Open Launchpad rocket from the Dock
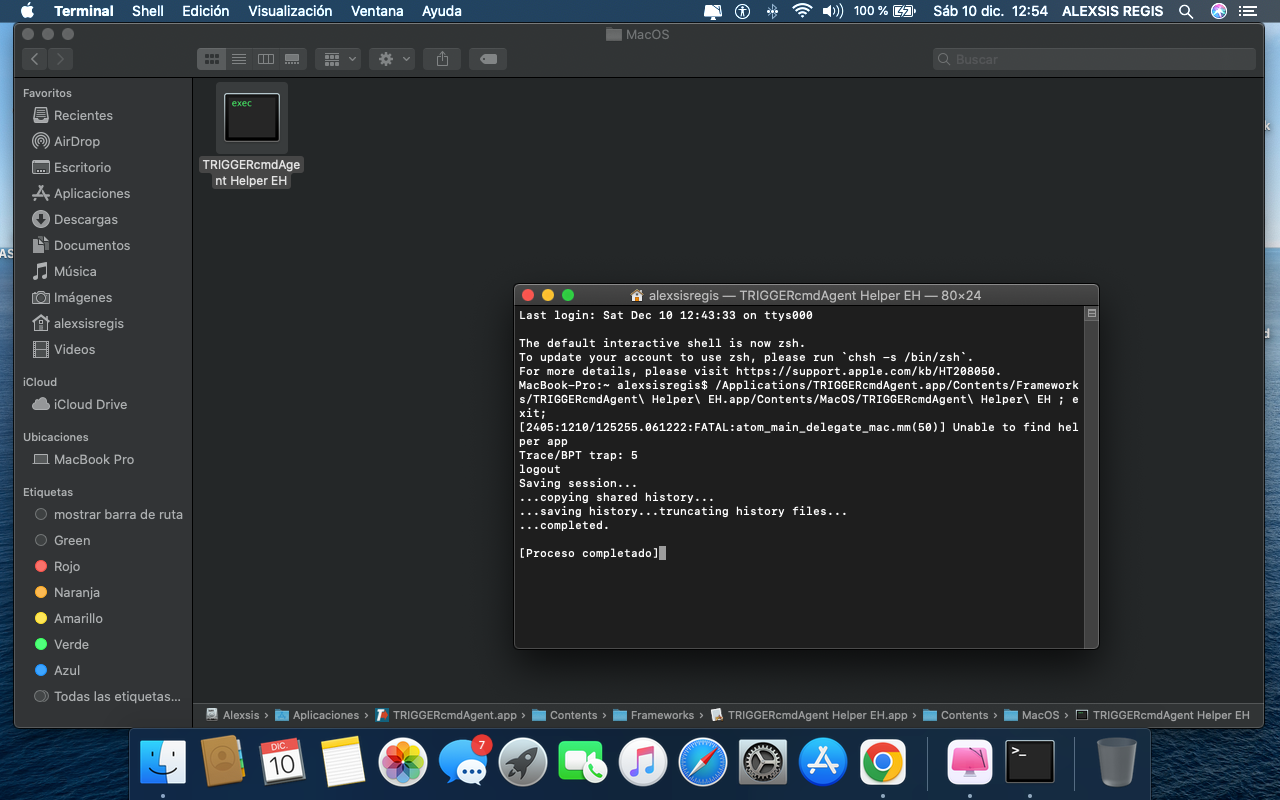 pos(523,763)
